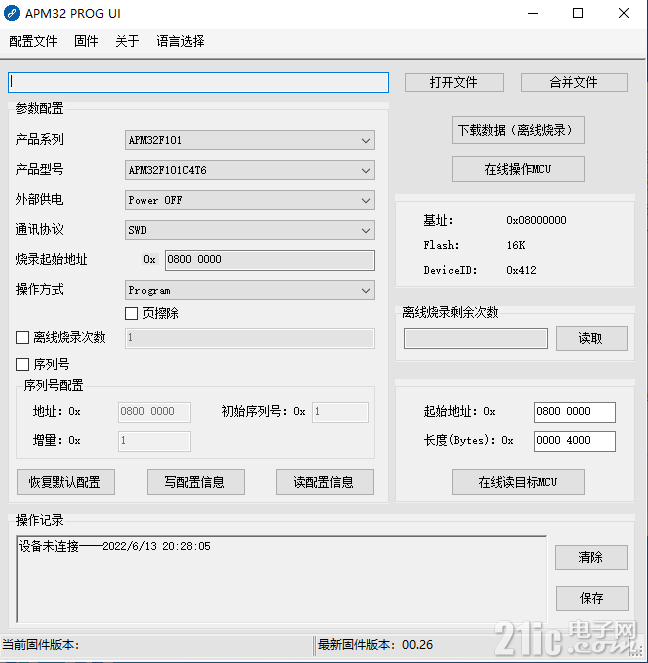Minimize the APM32 PROG UI window
648x663 pixels.
pos(533,14)
